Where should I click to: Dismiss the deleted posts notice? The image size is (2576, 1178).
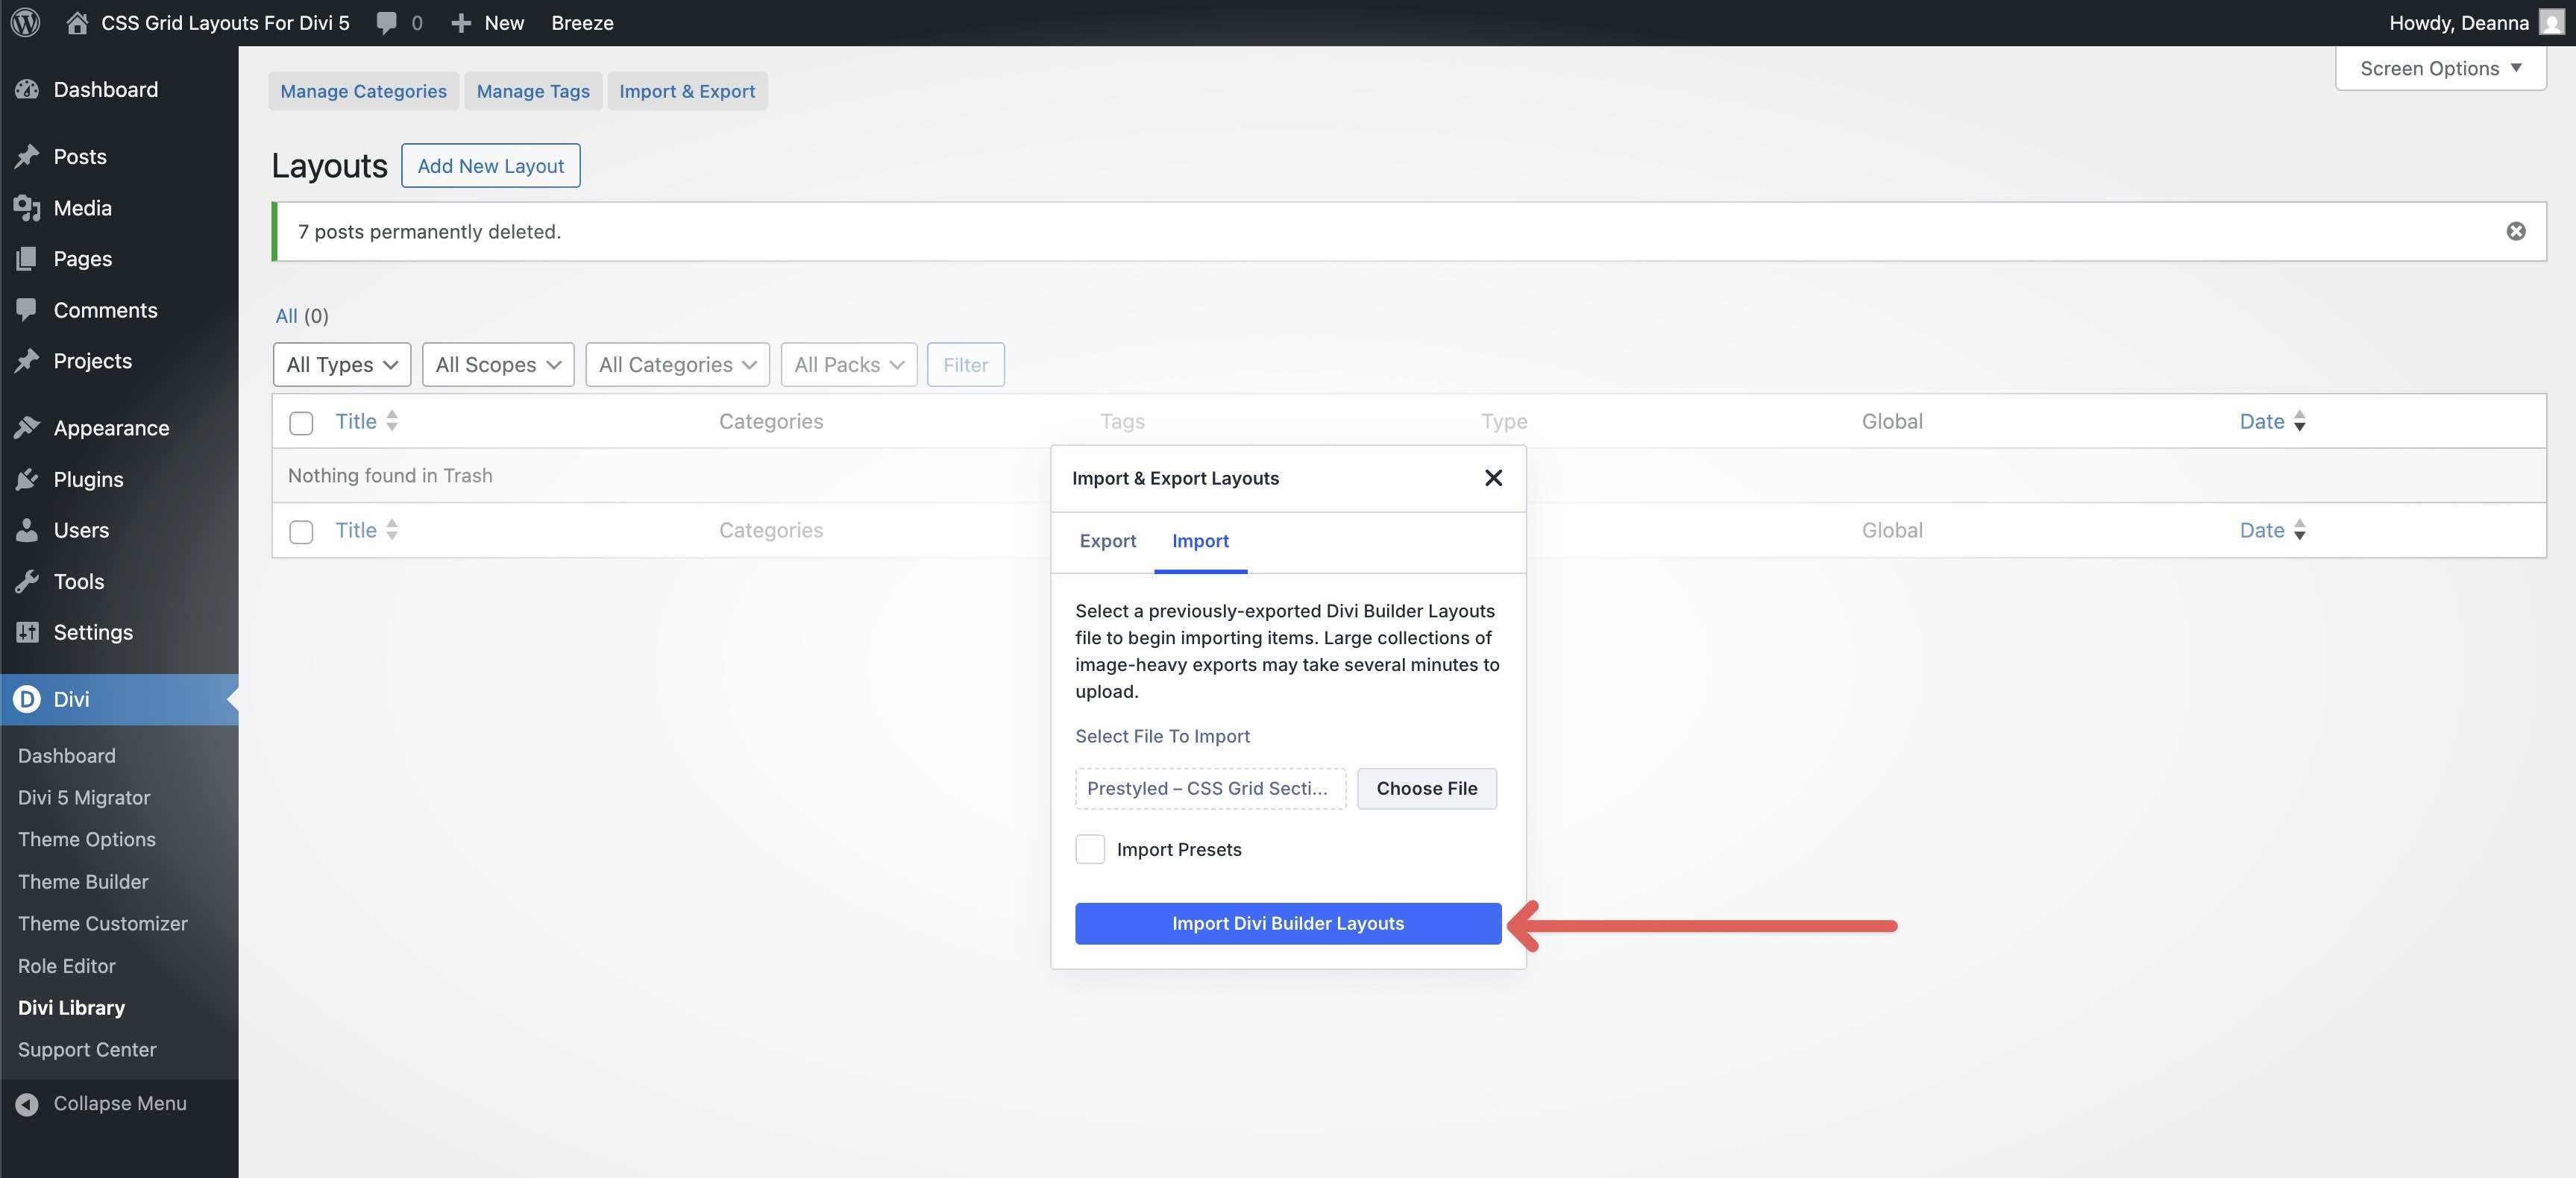click(2516, 231)
